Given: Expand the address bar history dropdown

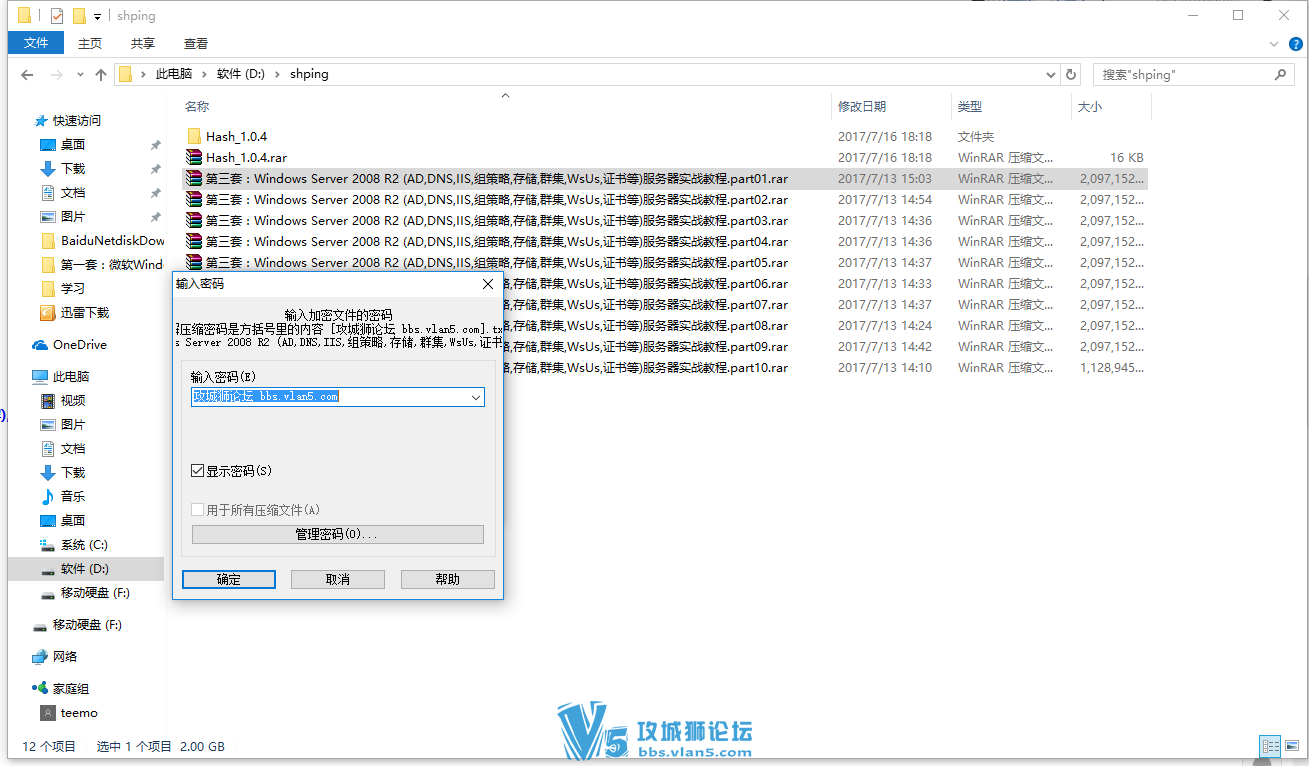Looking at the screenshot, I should (x=1051, y=75).
